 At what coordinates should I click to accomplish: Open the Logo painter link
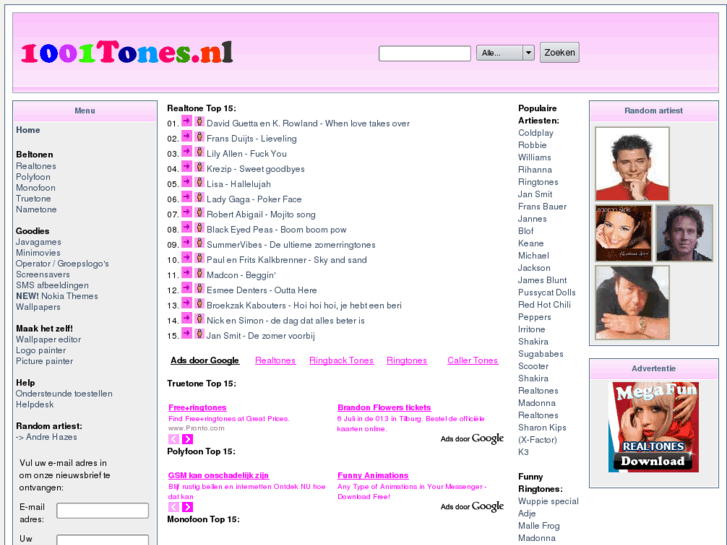[41, 350]
